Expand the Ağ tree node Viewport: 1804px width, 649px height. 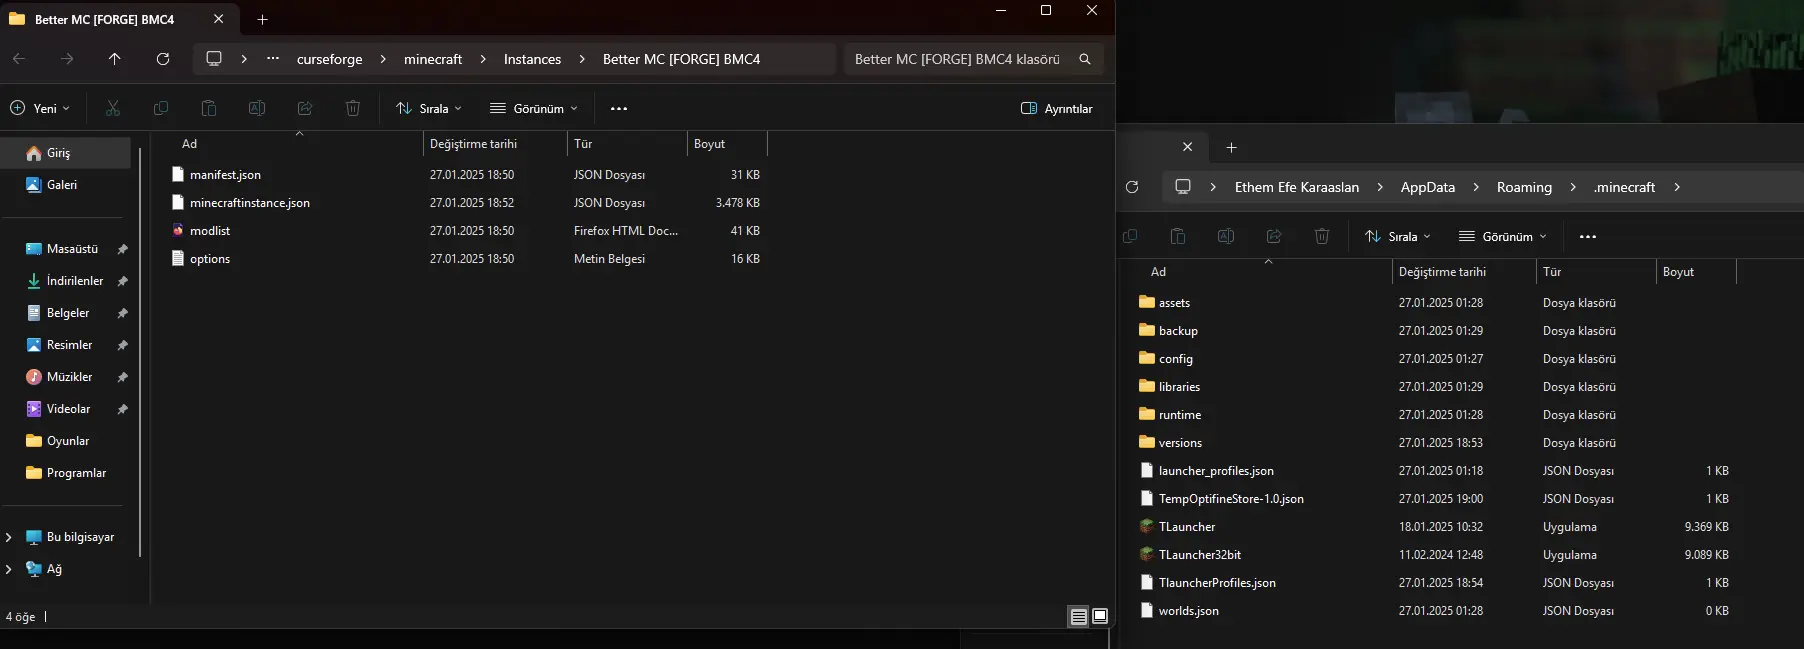coord(9,569)
